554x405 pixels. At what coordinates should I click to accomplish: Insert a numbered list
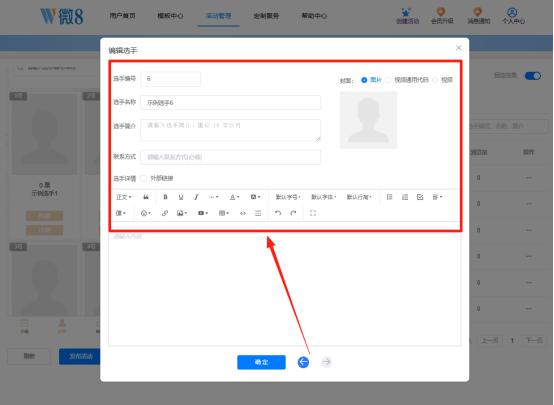tap(405, 197)
